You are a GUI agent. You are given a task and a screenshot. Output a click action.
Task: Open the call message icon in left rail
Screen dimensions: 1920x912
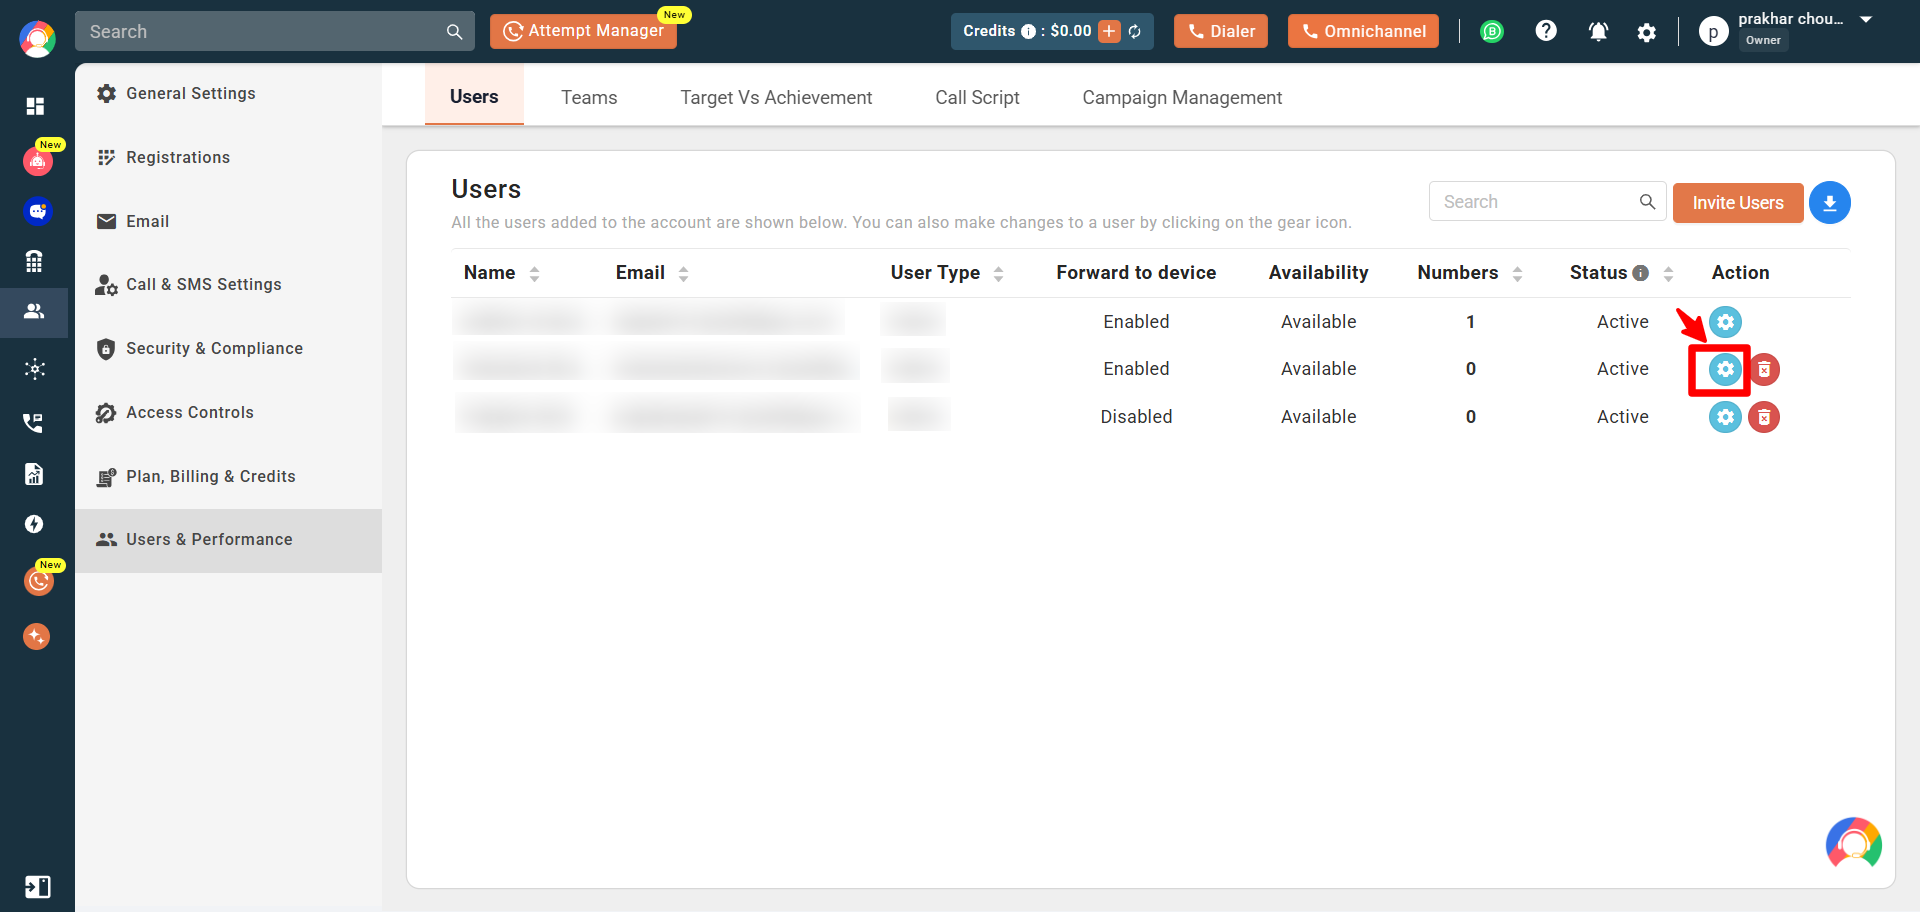34,422
